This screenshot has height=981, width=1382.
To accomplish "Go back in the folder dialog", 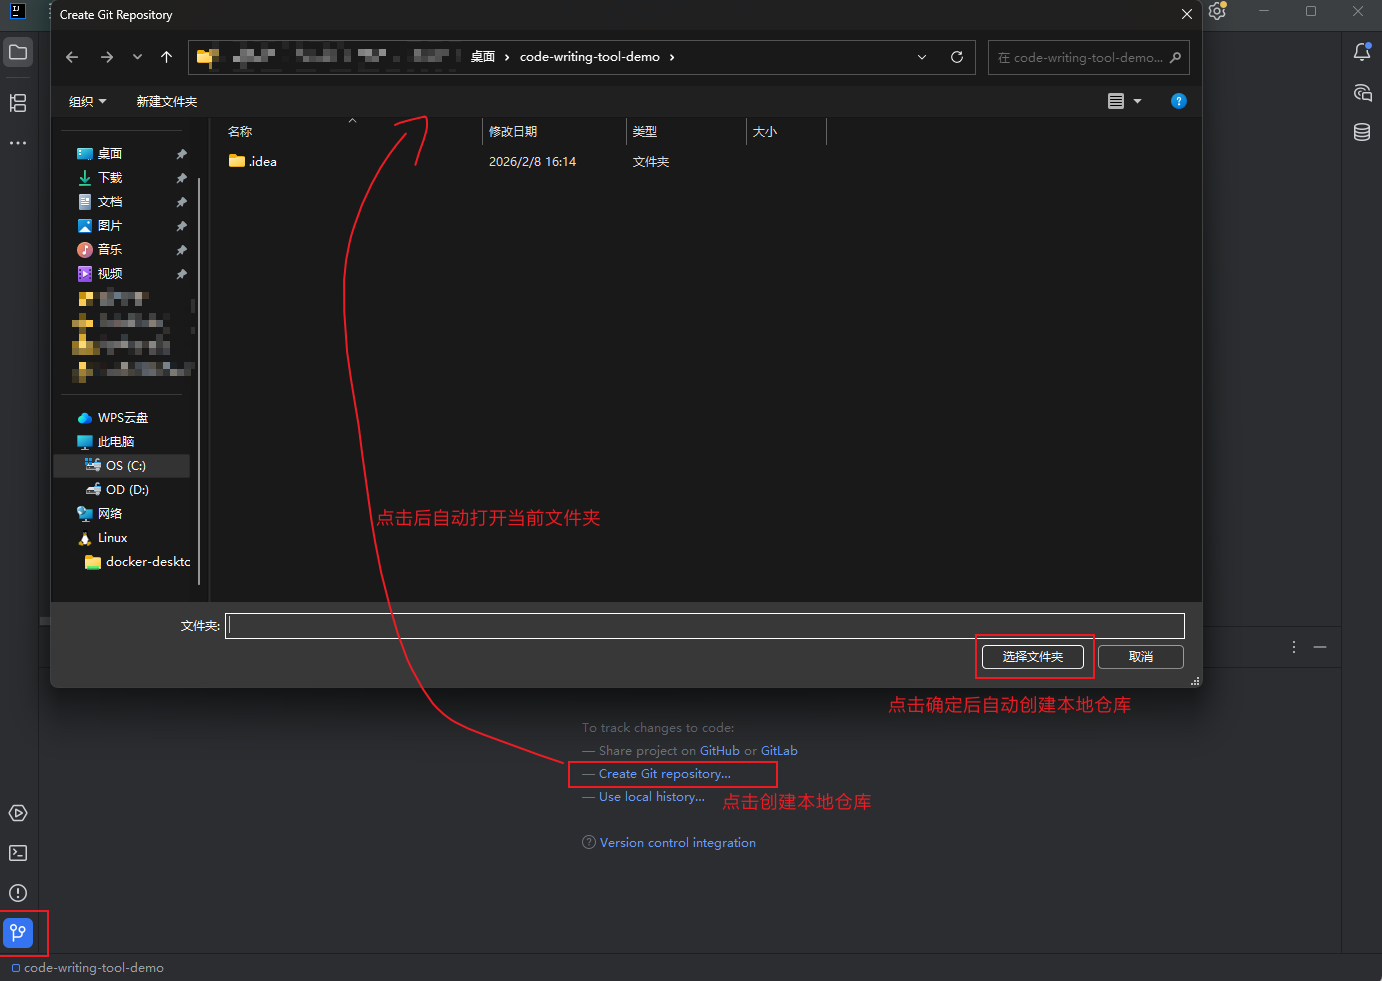I will (72, 57).
